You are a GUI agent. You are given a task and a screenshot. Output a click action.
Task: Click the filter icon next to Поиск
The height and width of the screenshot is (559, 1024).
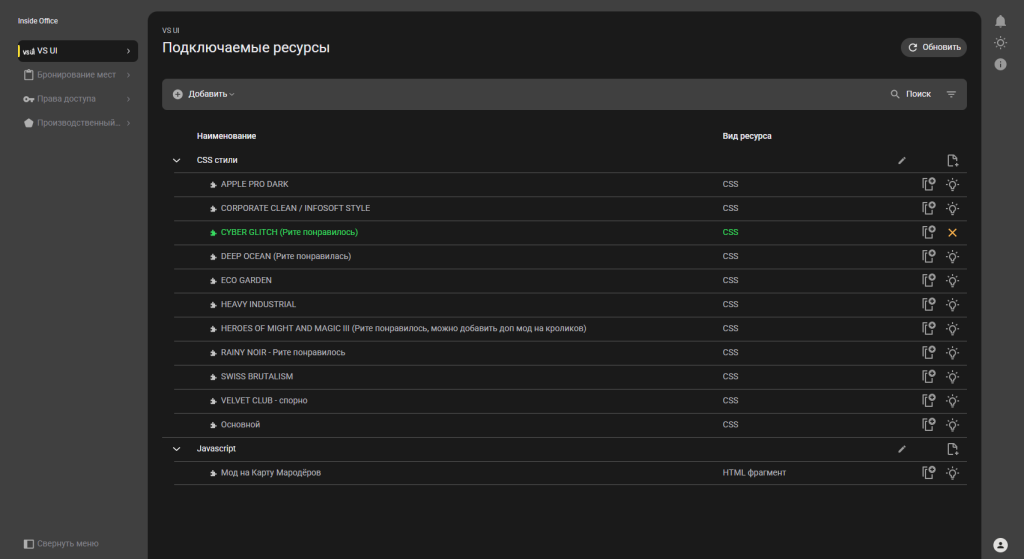pyautogui.click(x=951, y=94)
